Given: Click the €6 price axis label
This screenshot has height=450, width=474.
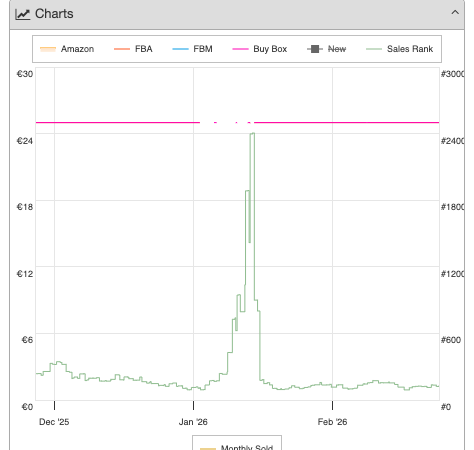Looking at the screenshot, I should pyautogui.click(x=27, y=340).
